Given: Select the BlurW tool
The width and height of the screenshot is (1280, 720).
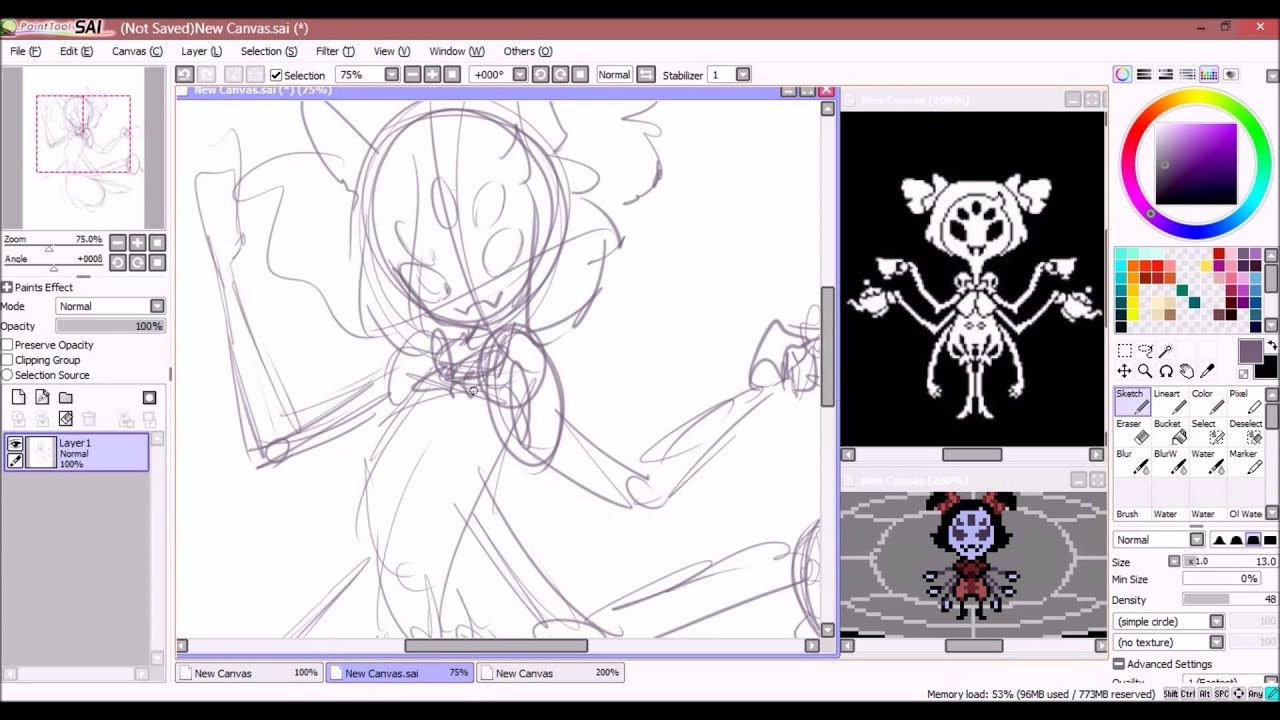Looking at the screenshot, I should [x=1170, y=461].
